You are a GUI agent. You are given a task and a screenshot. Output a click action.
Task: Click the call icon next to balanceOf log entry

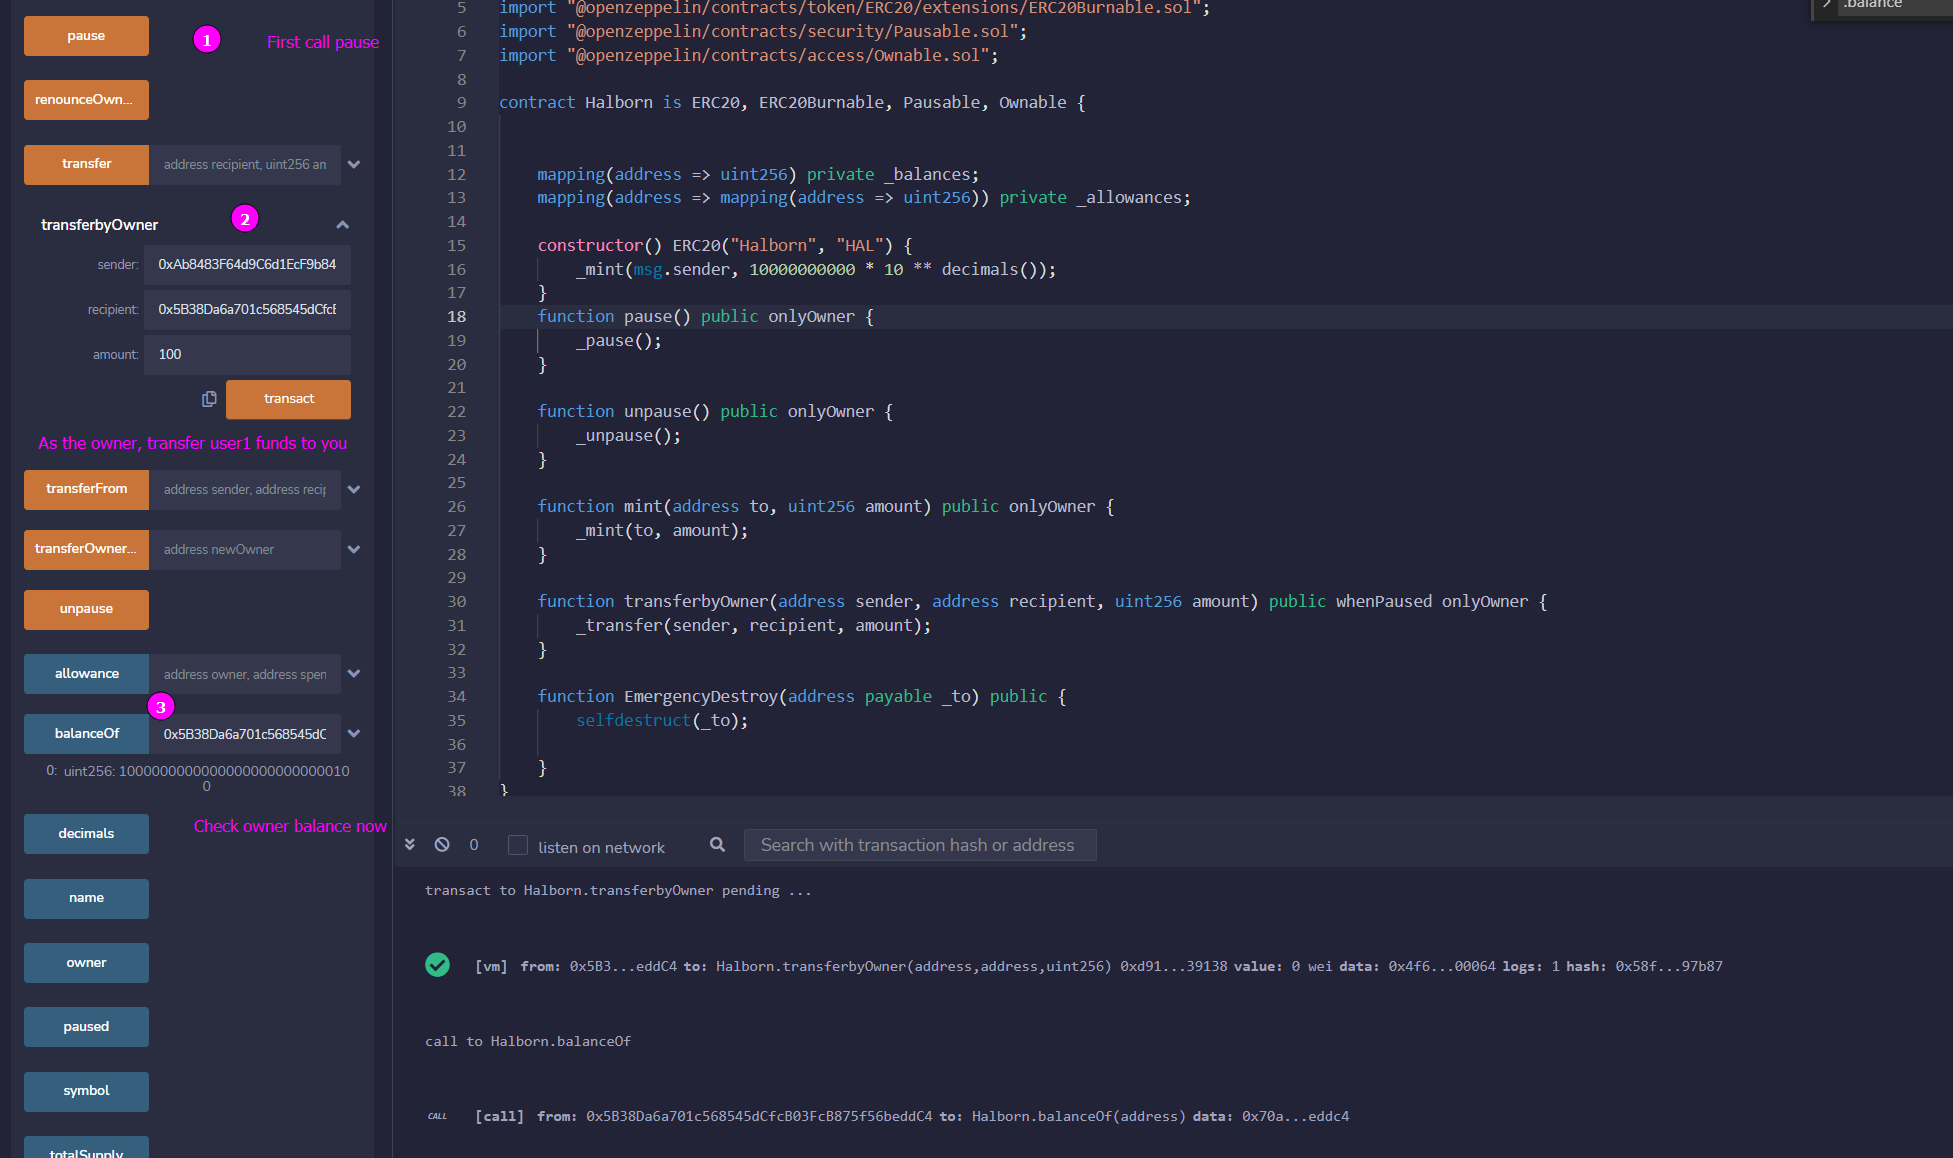click(437, 1116)
